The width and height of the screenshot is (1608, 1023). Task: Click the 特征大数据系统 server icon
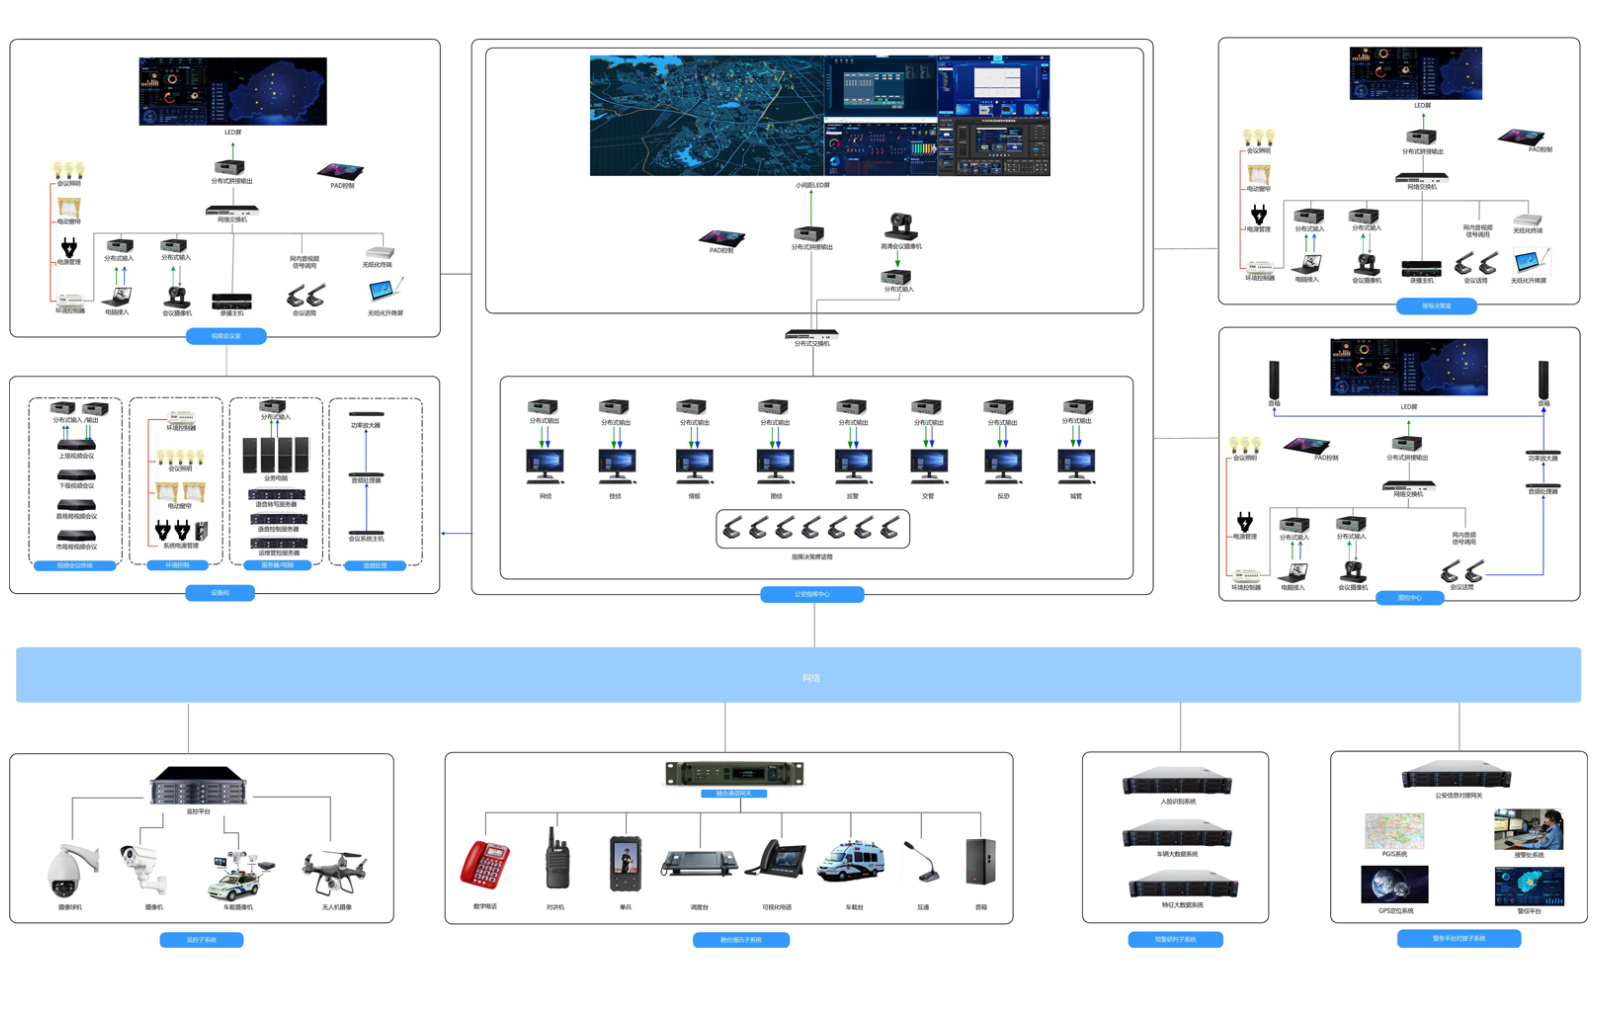[1183, 884]
